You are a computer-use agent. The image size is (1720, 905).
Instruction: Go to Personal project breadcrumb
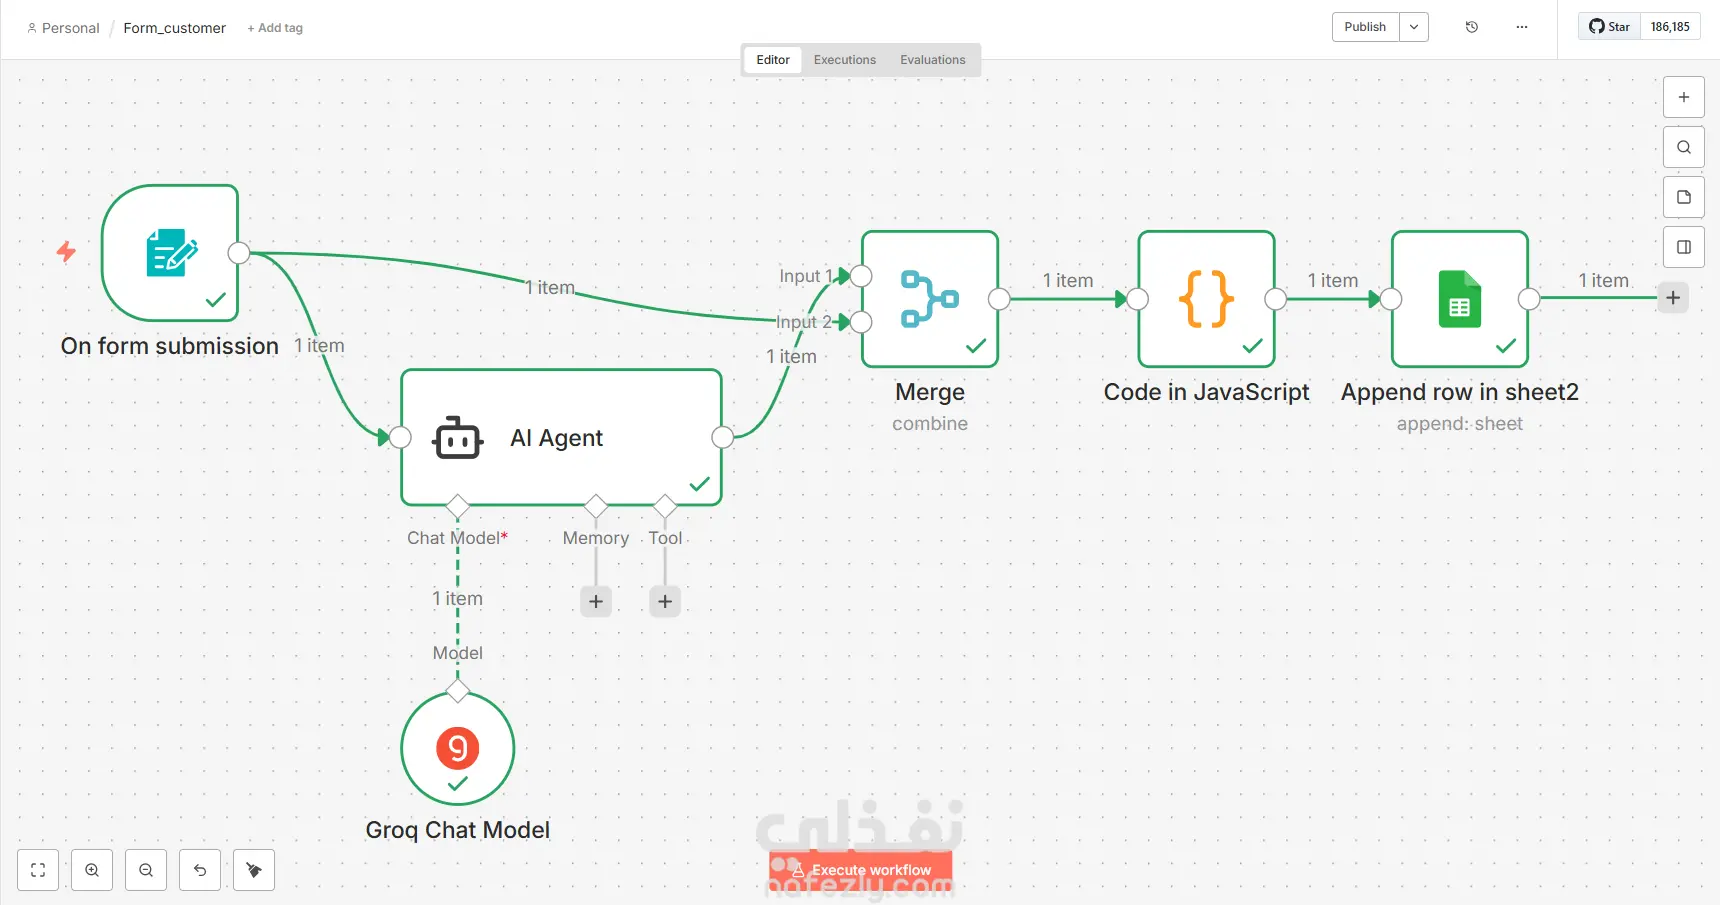pyautogui.click(x=64, y=28)
